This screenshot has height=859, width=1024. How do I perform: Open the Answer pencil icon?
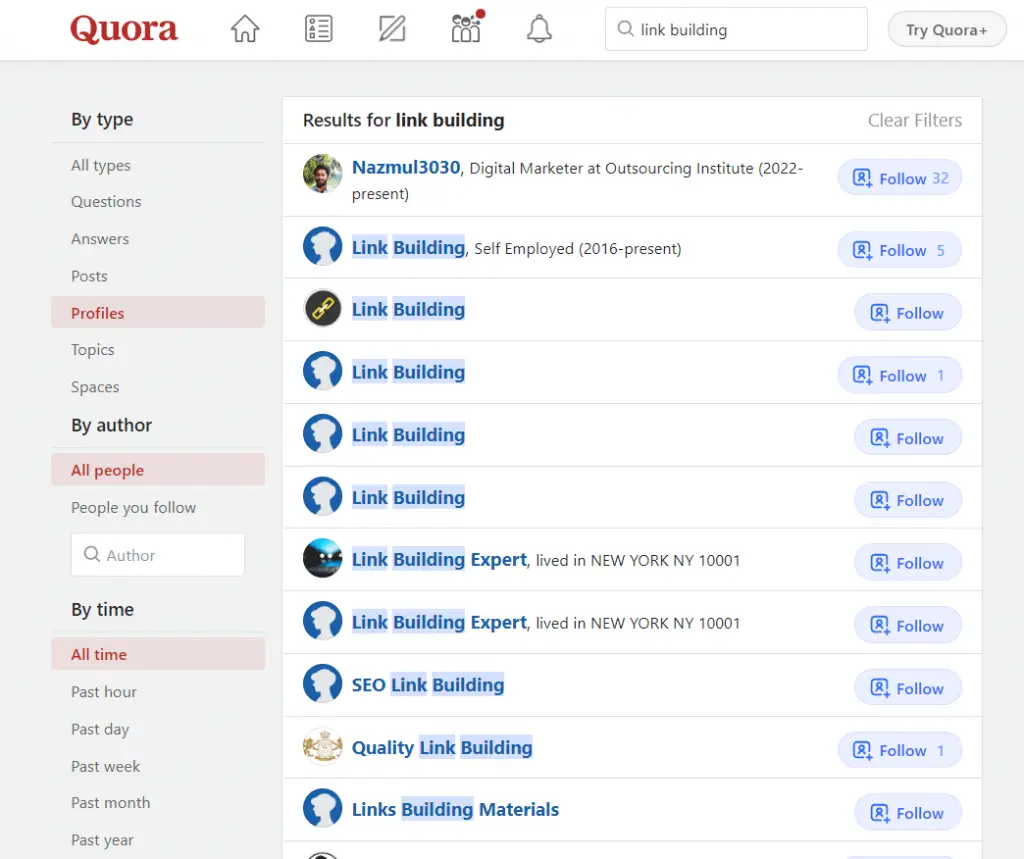(x=392, y=29)
